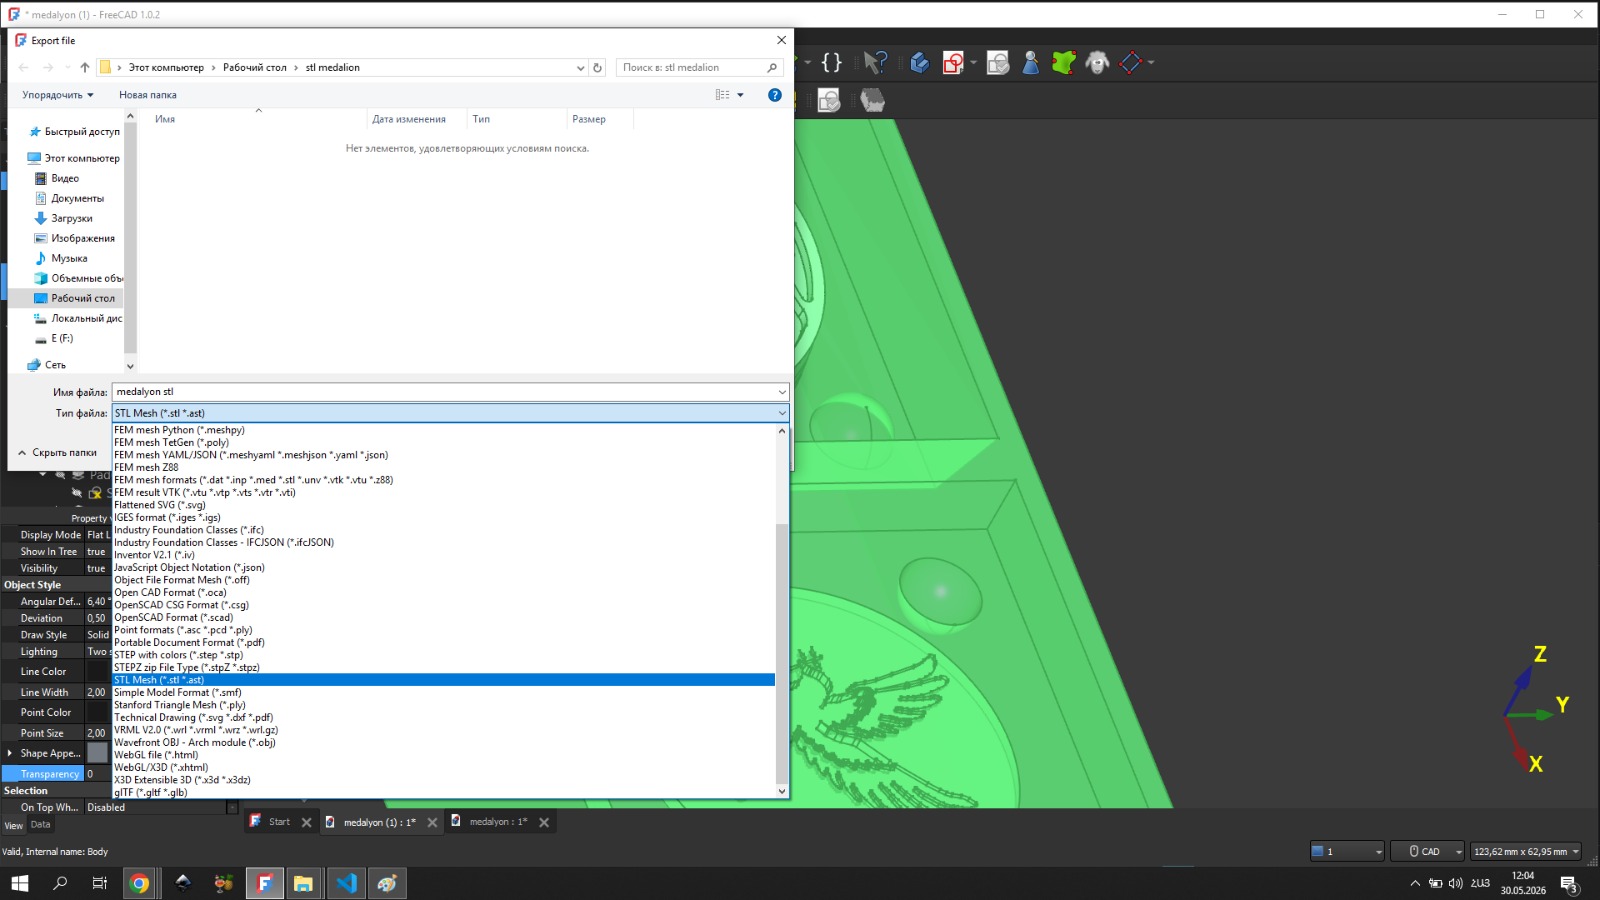Sort files by Размер column
Viewport: 1600px width, 900px height.
589,119
